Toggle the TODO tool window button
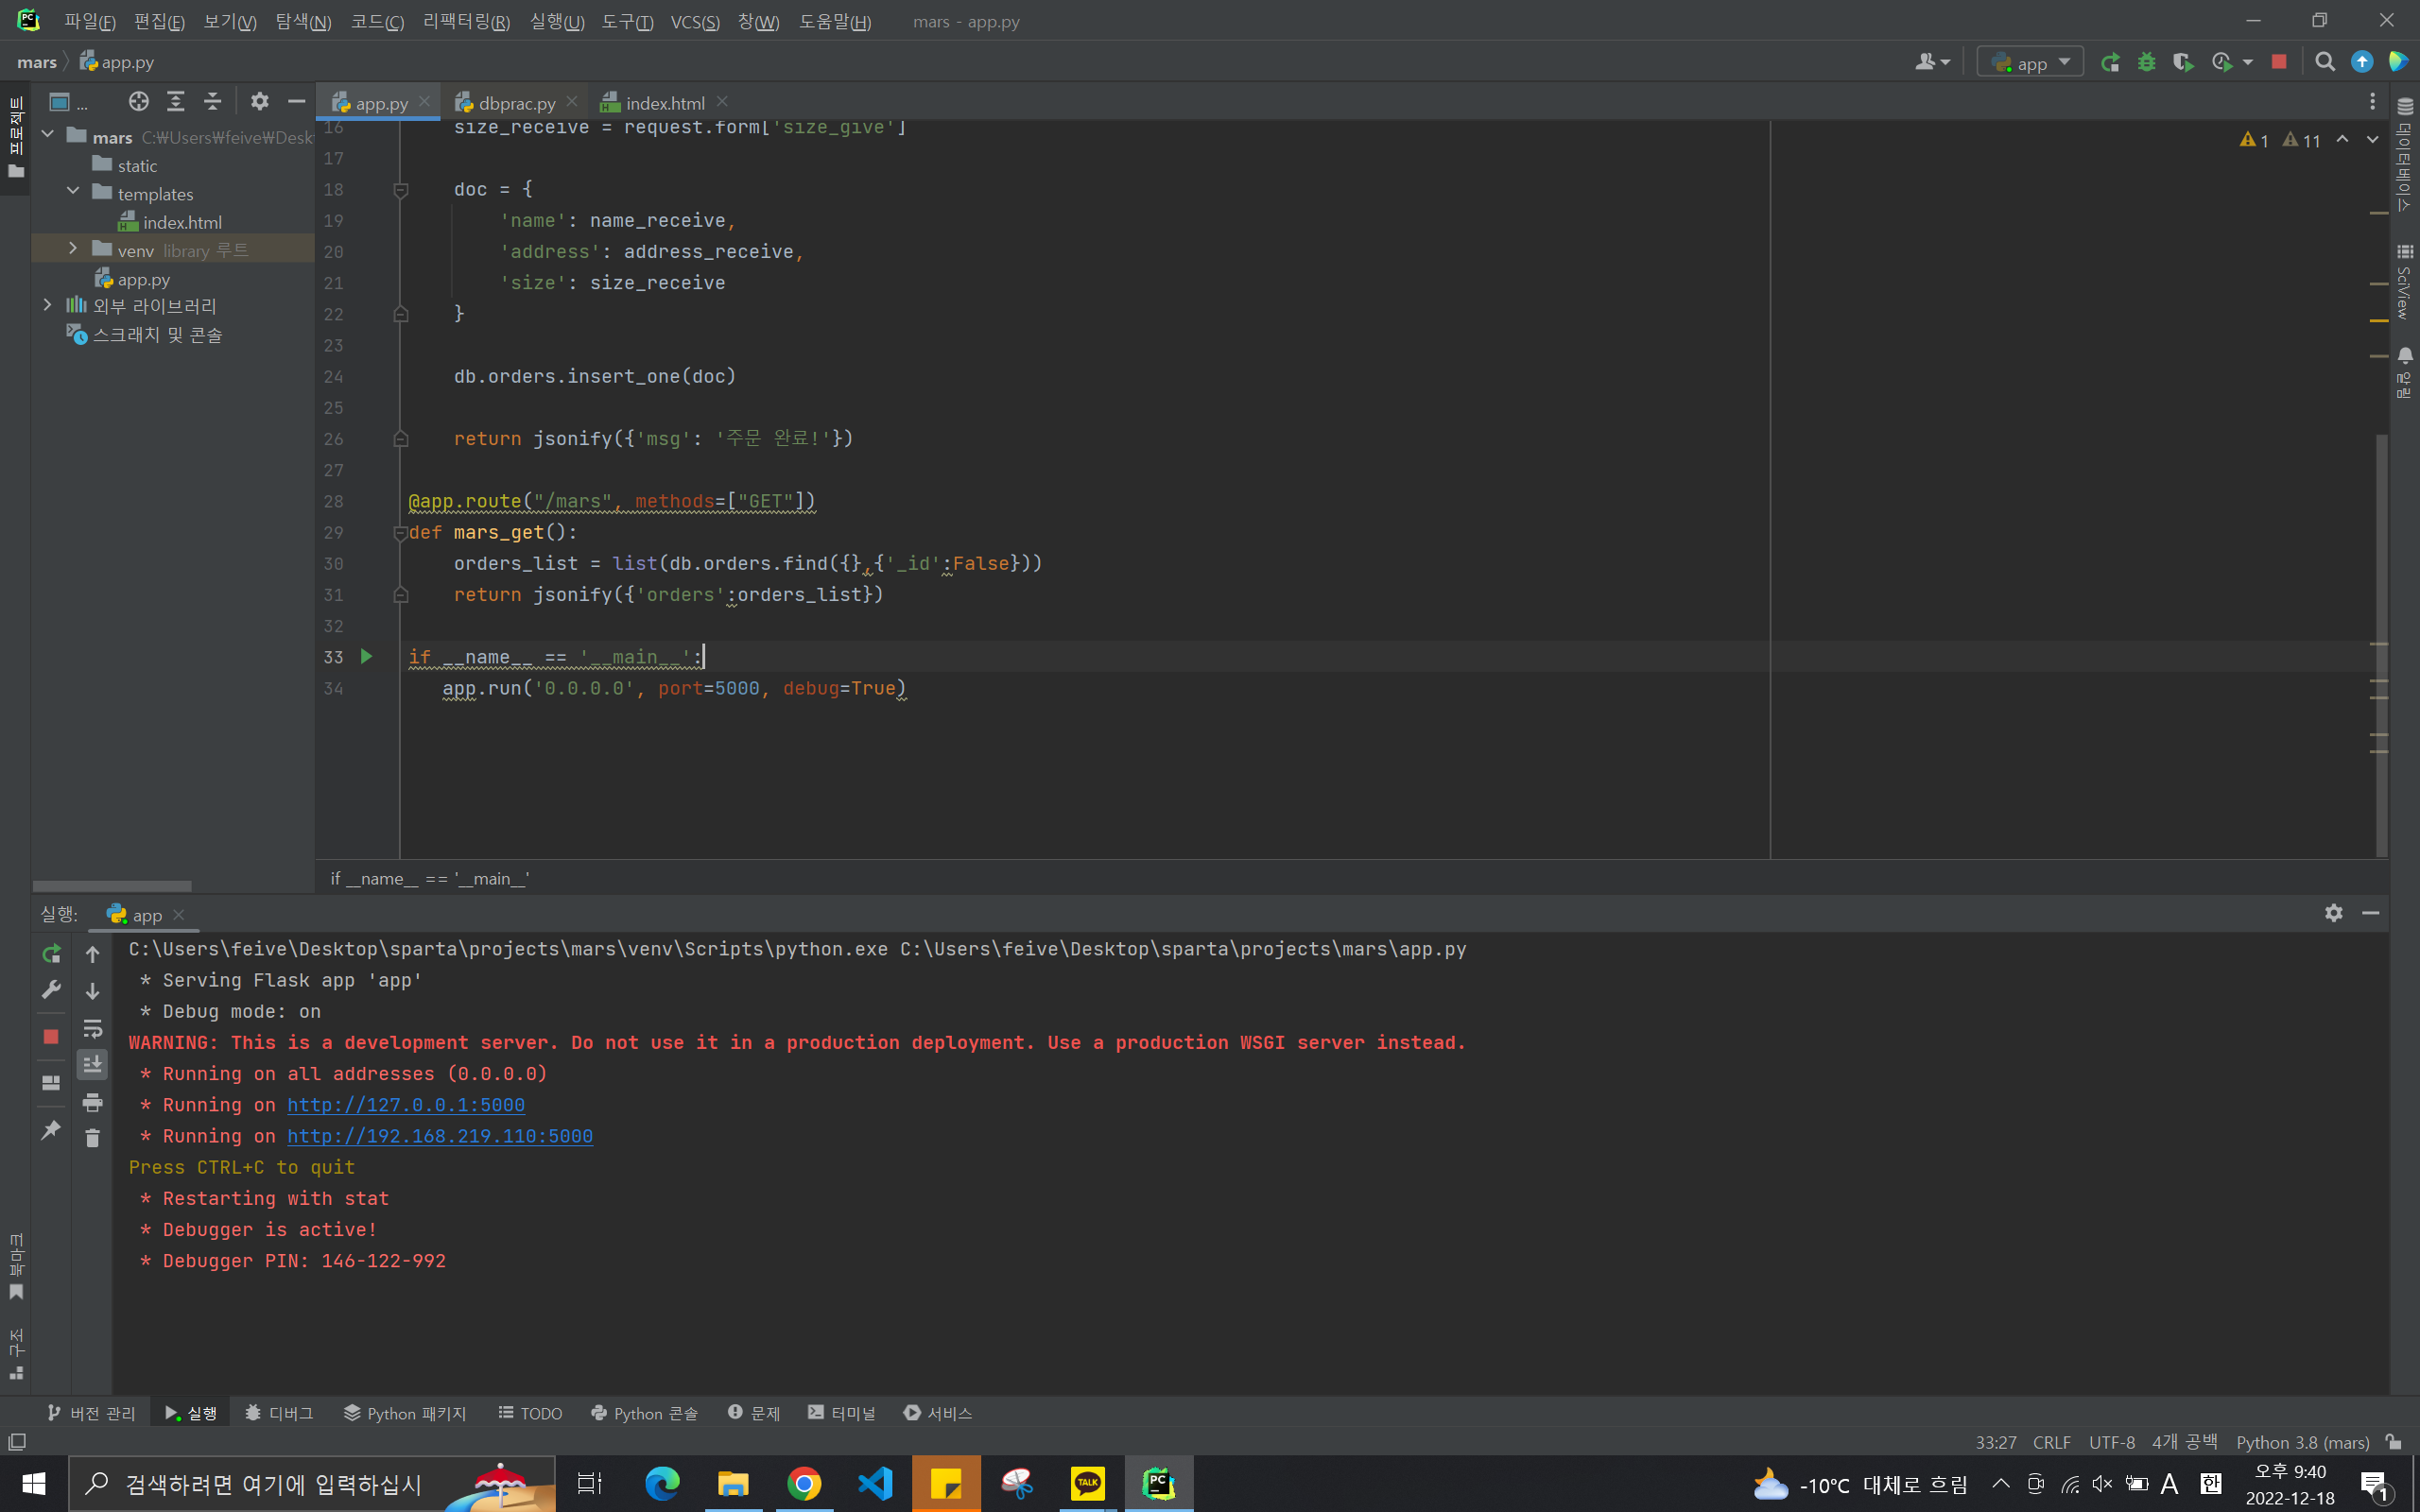This screenshot has height=1512, width=2420. point(531,1413)
